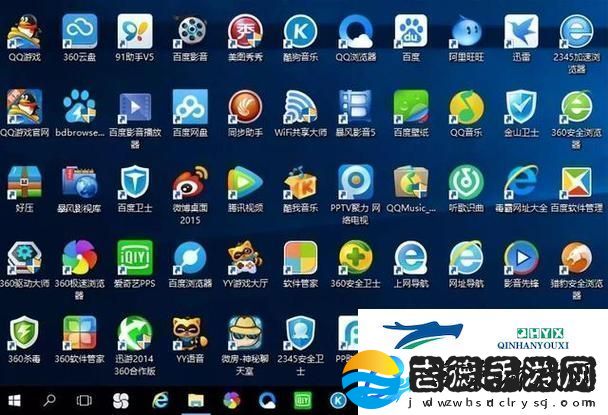
Task: Launch 同步助手 desktop icon
Action: (245, 107)
